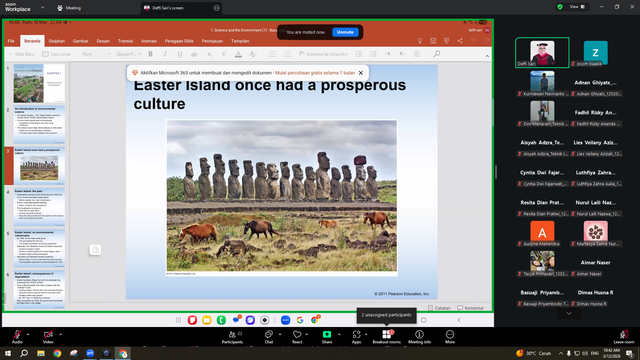Screen dimensions: 640x360
Task: Switch to the Animasi tab
Action: tap(149, 41)
